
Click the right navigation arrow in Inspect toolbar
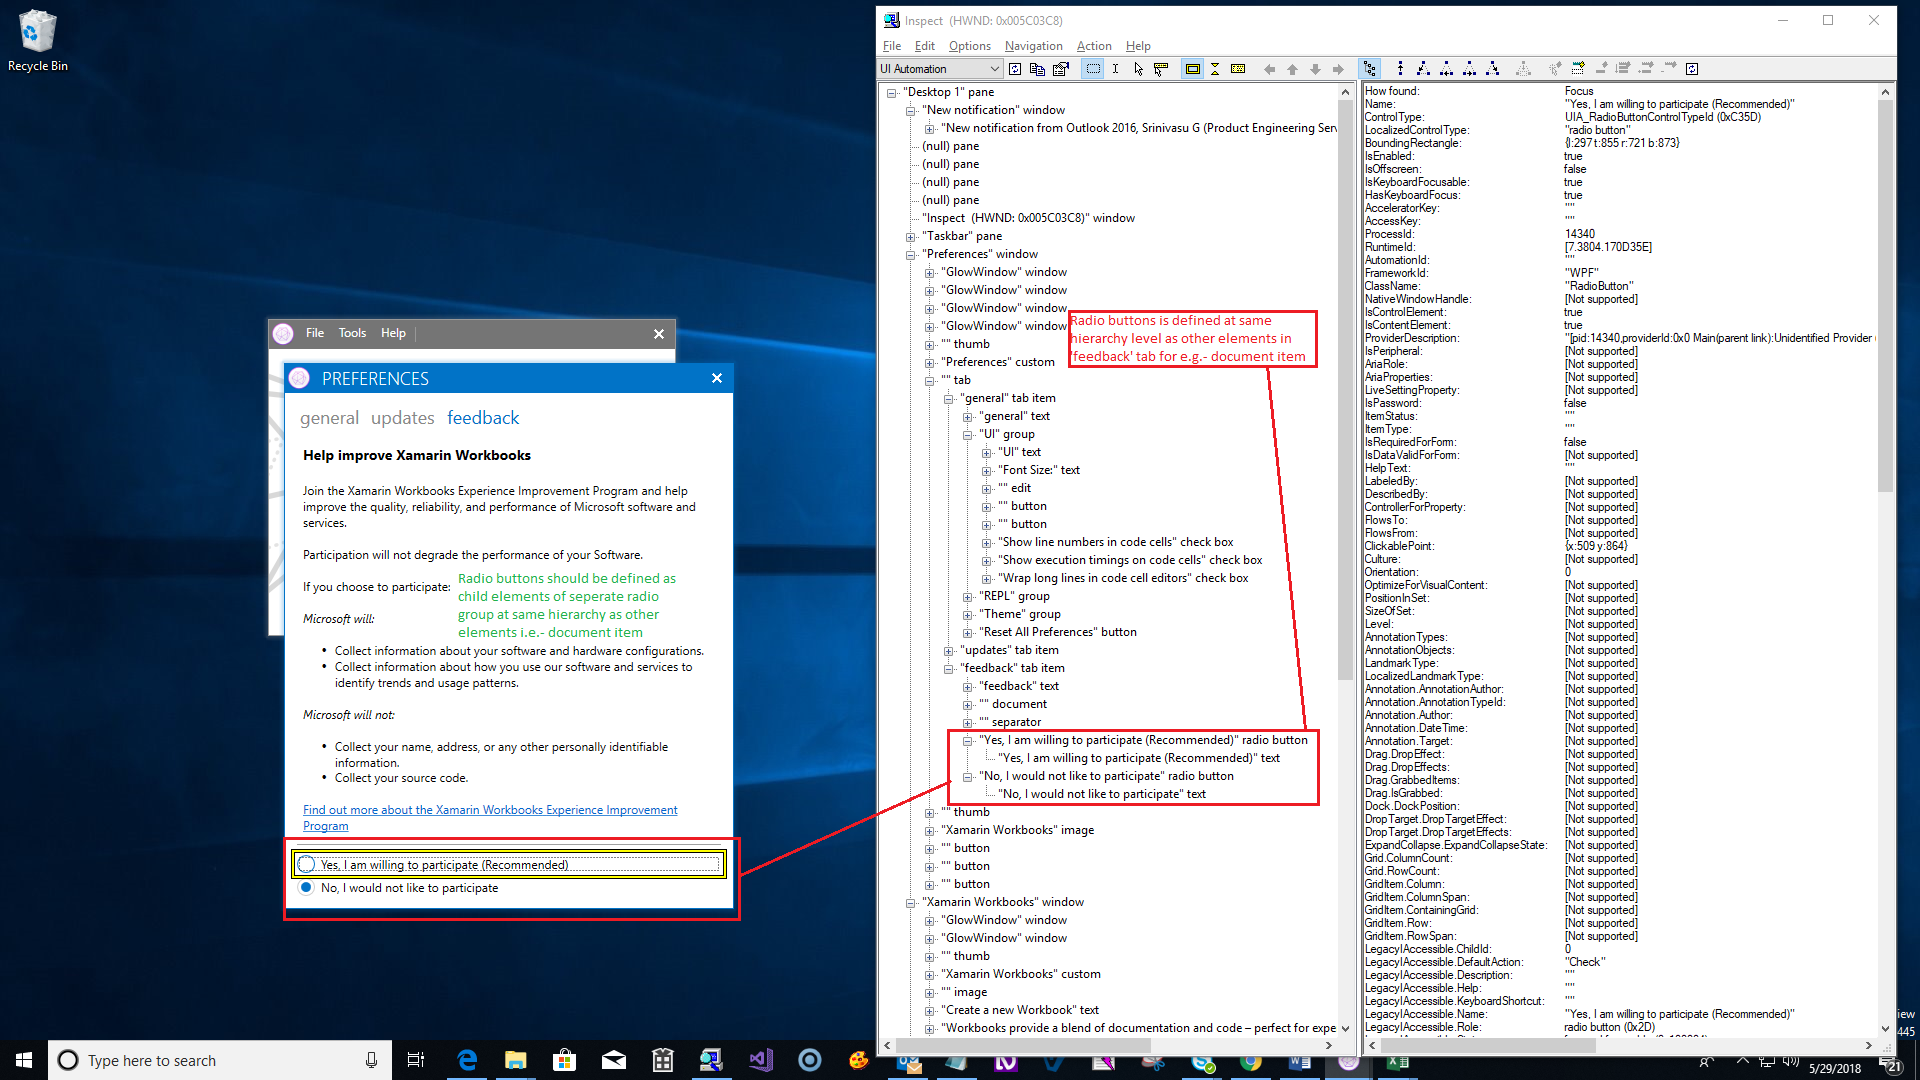coord(1338,69)
